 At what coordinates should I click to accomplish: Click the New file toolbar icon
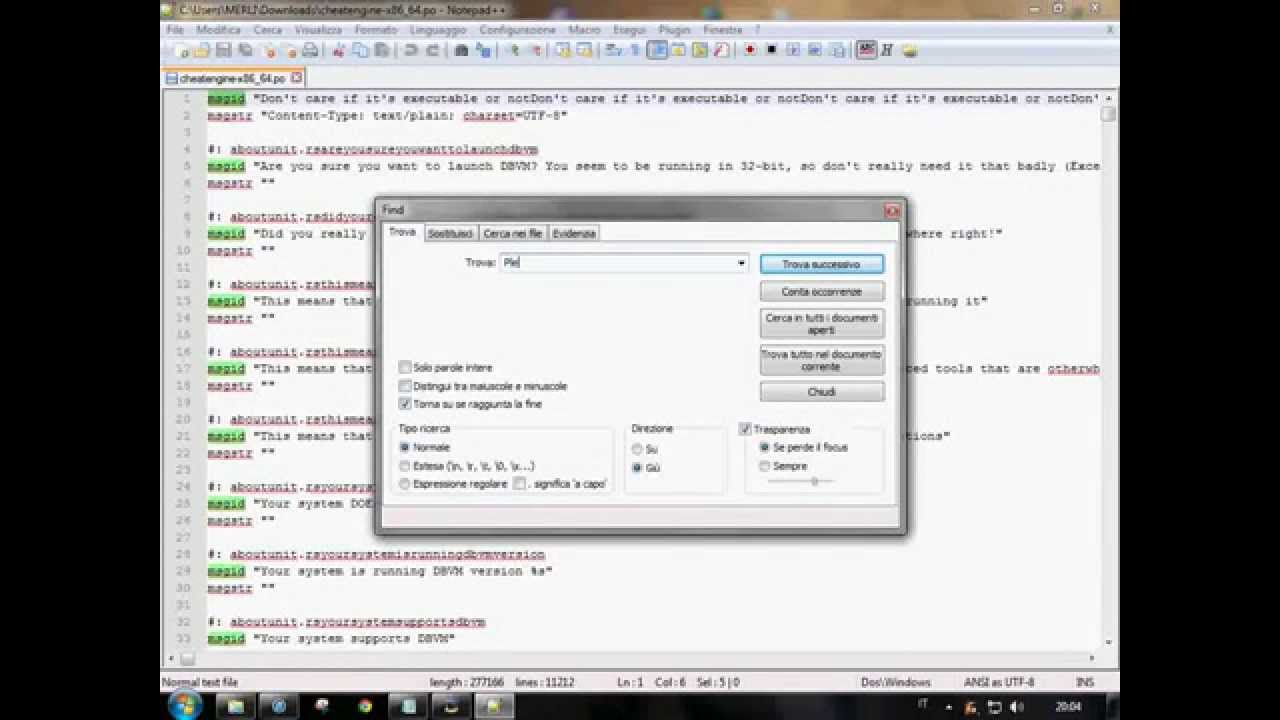point(183,50)
